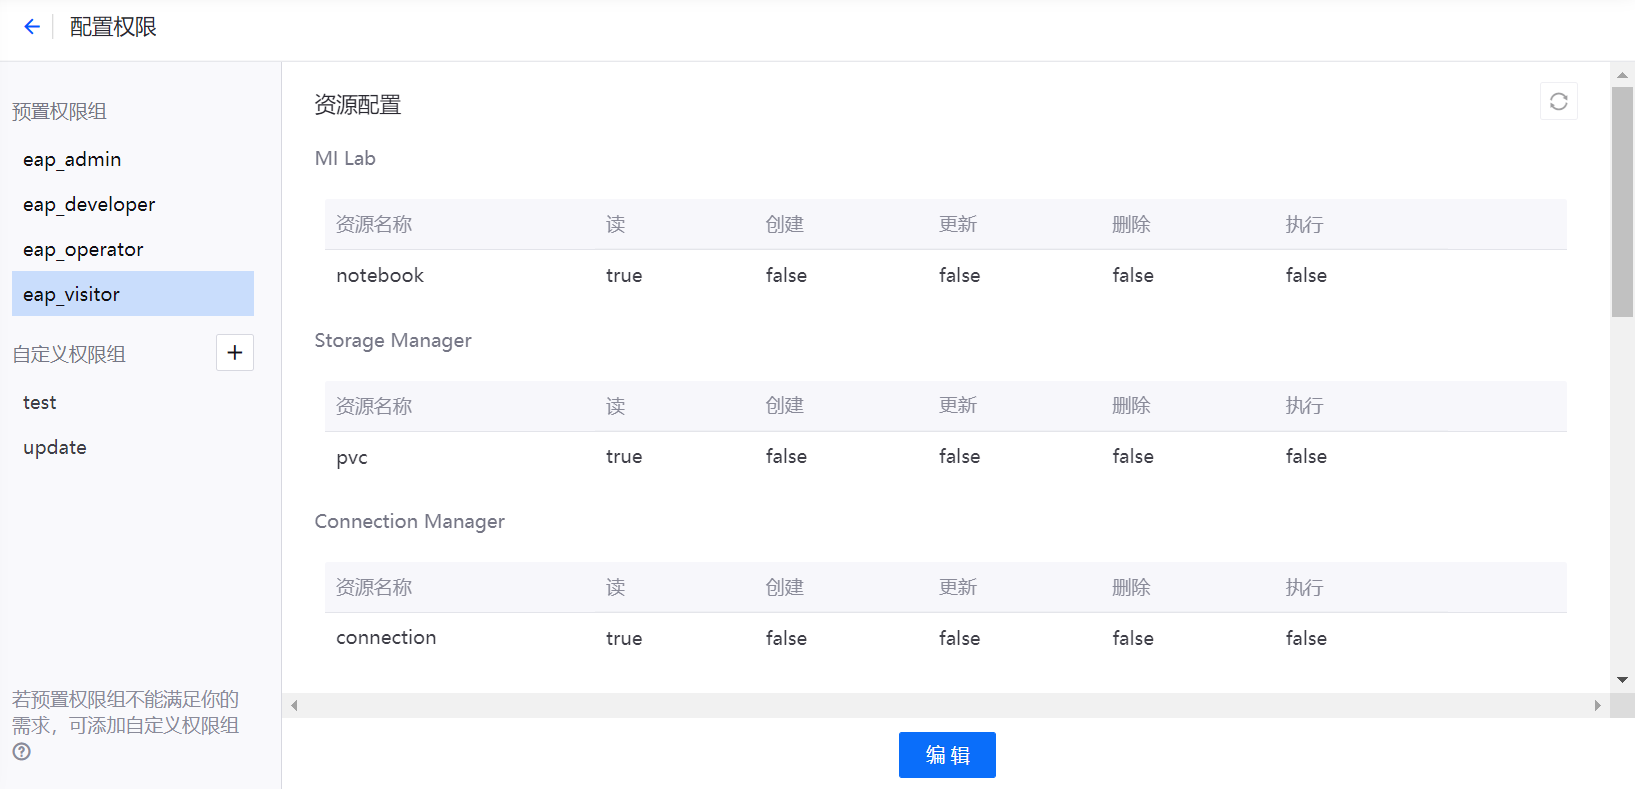Click the 配置权限 page title
The image size is (1635, 789).
point(113,27)
